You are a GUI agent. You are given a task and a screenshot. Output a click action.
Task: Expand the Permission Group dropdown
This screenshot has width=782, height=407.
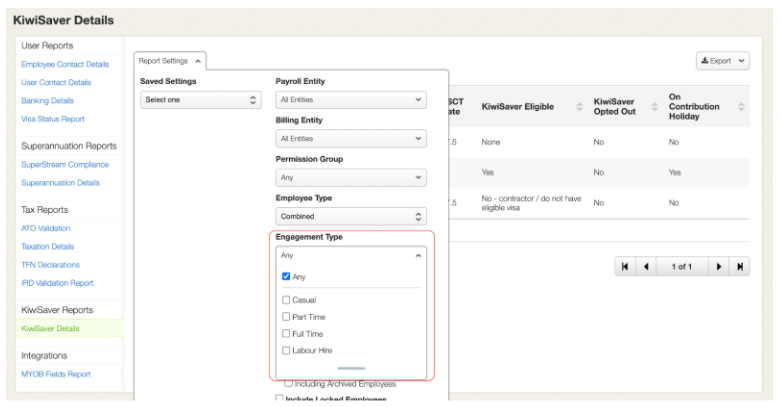[351, 178]
